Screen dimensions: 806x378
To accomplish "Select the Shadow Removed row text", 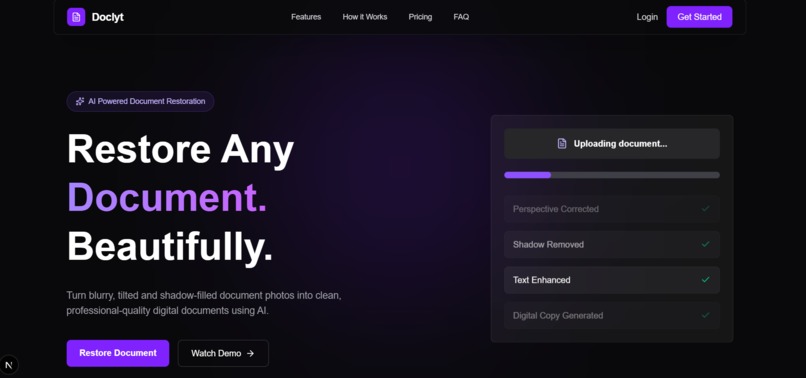I will [548, 244].
